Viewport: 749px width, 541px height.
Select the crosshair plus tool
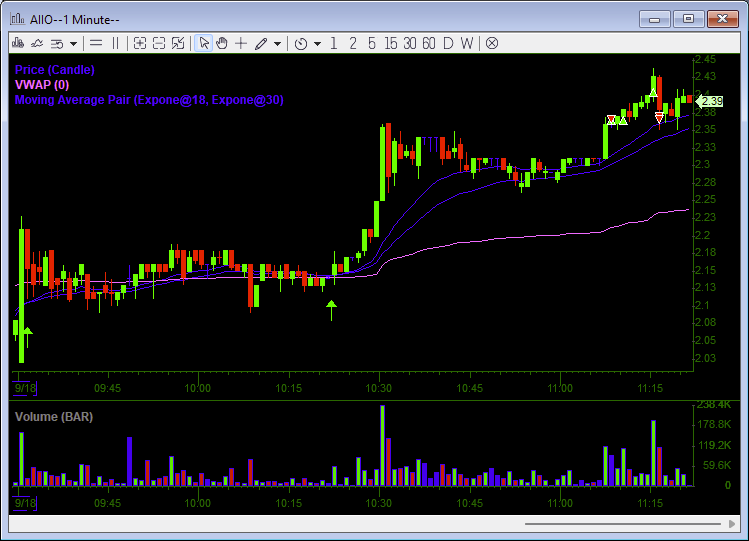click(x=241, y=43)
